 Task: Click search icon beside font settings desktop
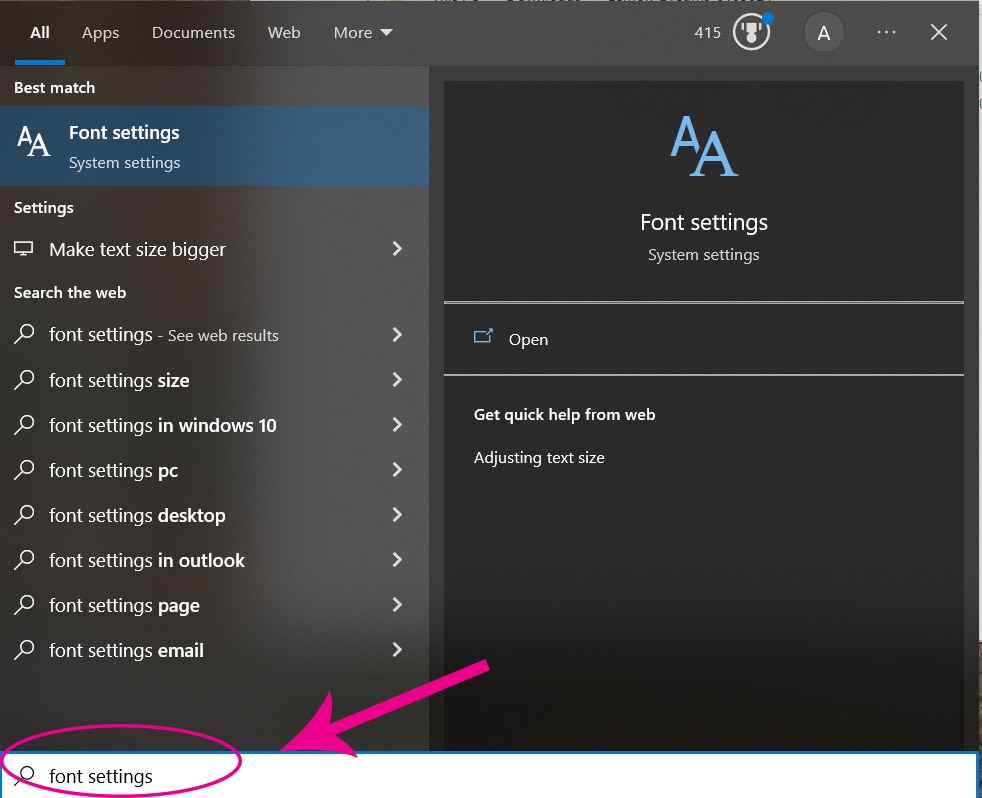24,515
